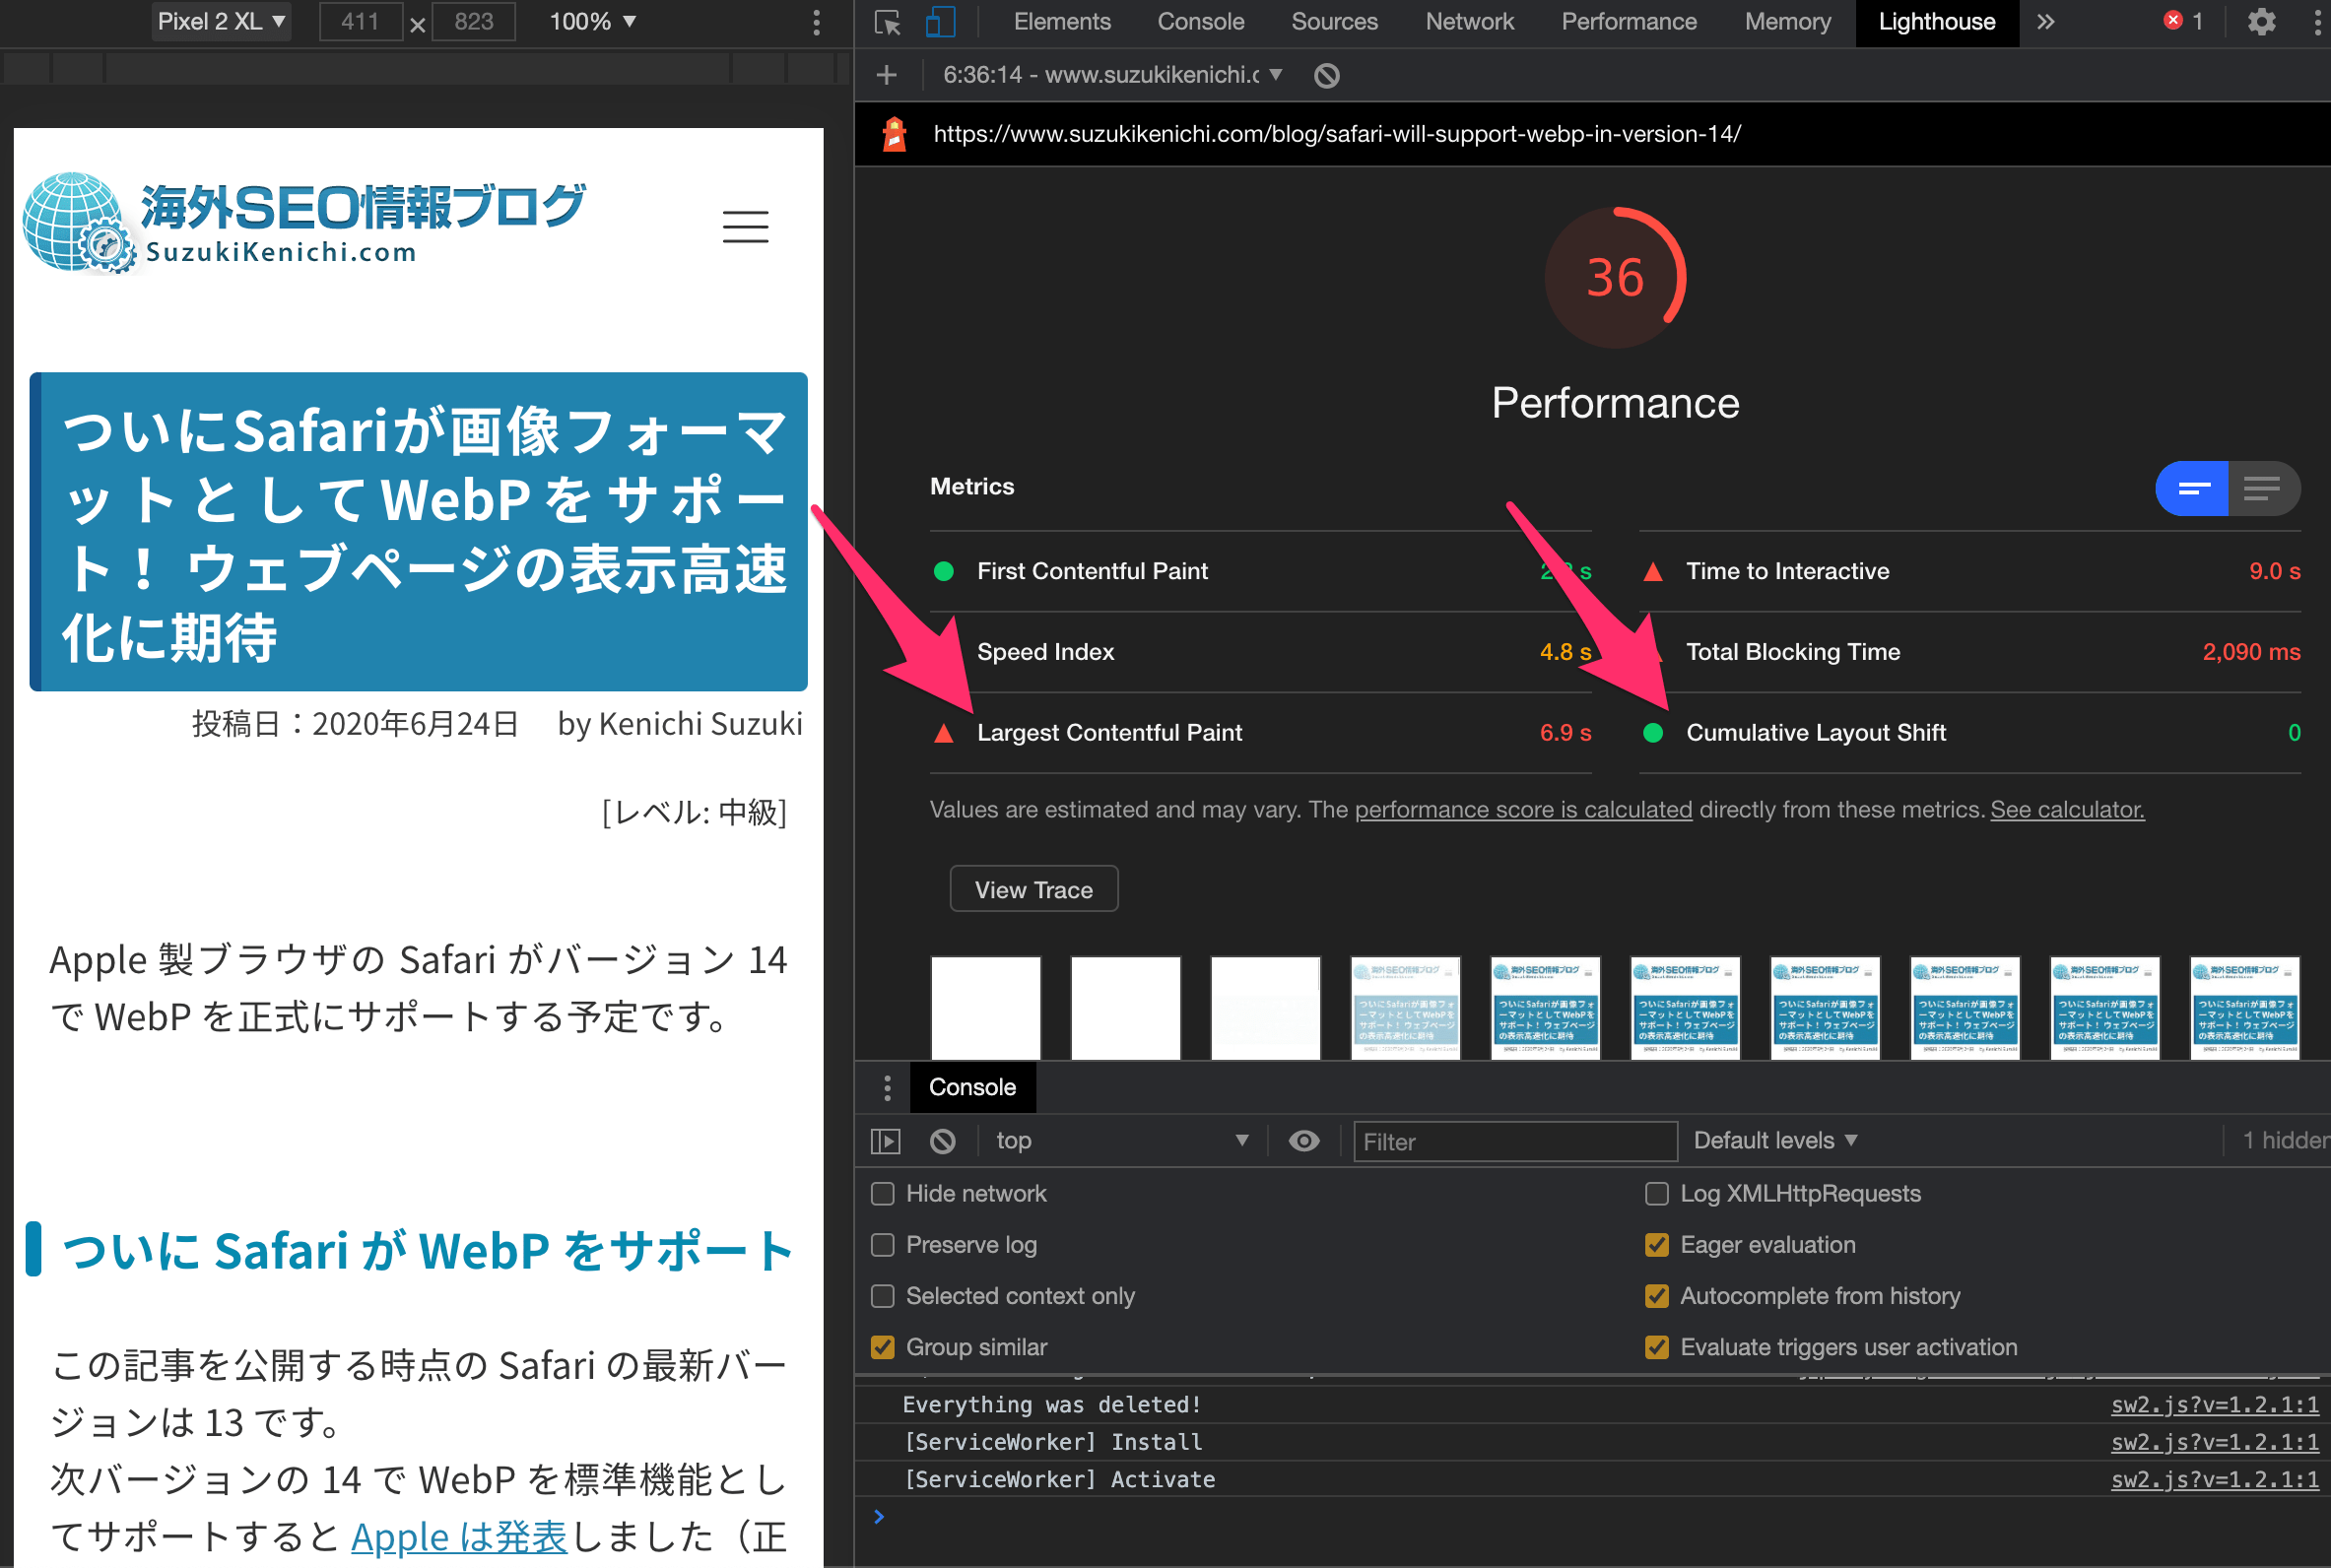Enable the Preserve log checkbox
This screenshot has height=1568, width=2331.
(x=880, y=1244)
